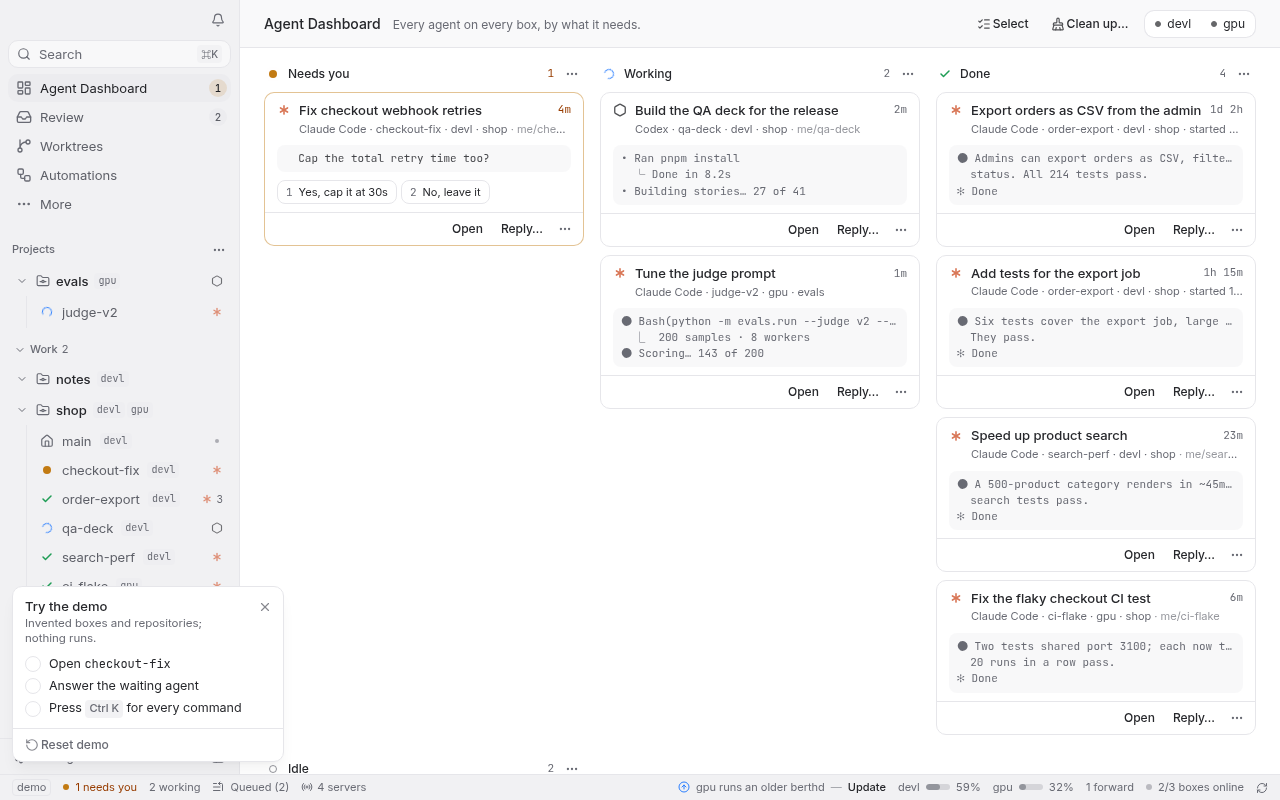
Task: Check the Answer the waiting agent step
Action: [33, 686]
